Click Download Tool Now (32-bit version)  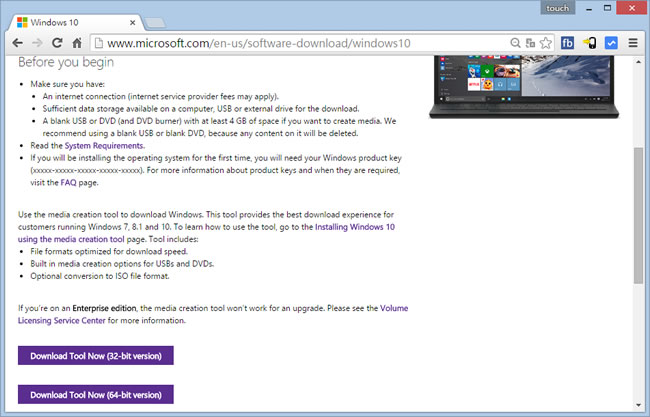[x=96, y=356]
